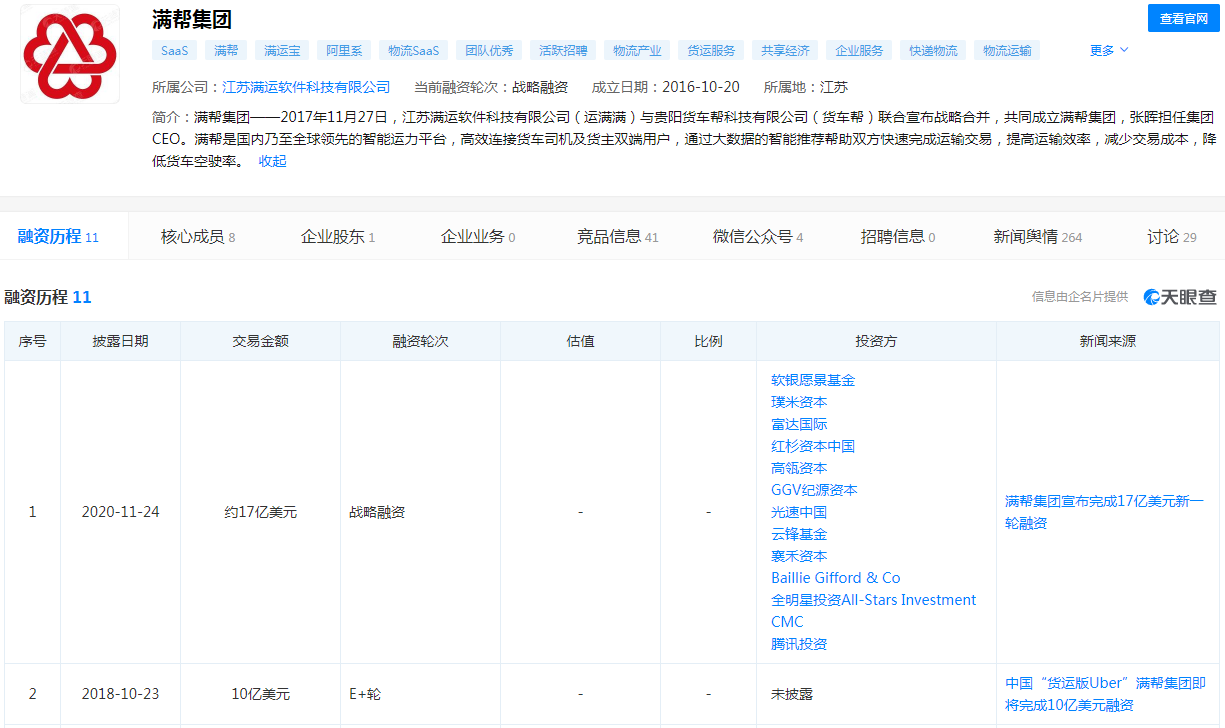Select the 共享经济 tag
Viewport: 1225px width, 728px height.
tap(785, 50)
